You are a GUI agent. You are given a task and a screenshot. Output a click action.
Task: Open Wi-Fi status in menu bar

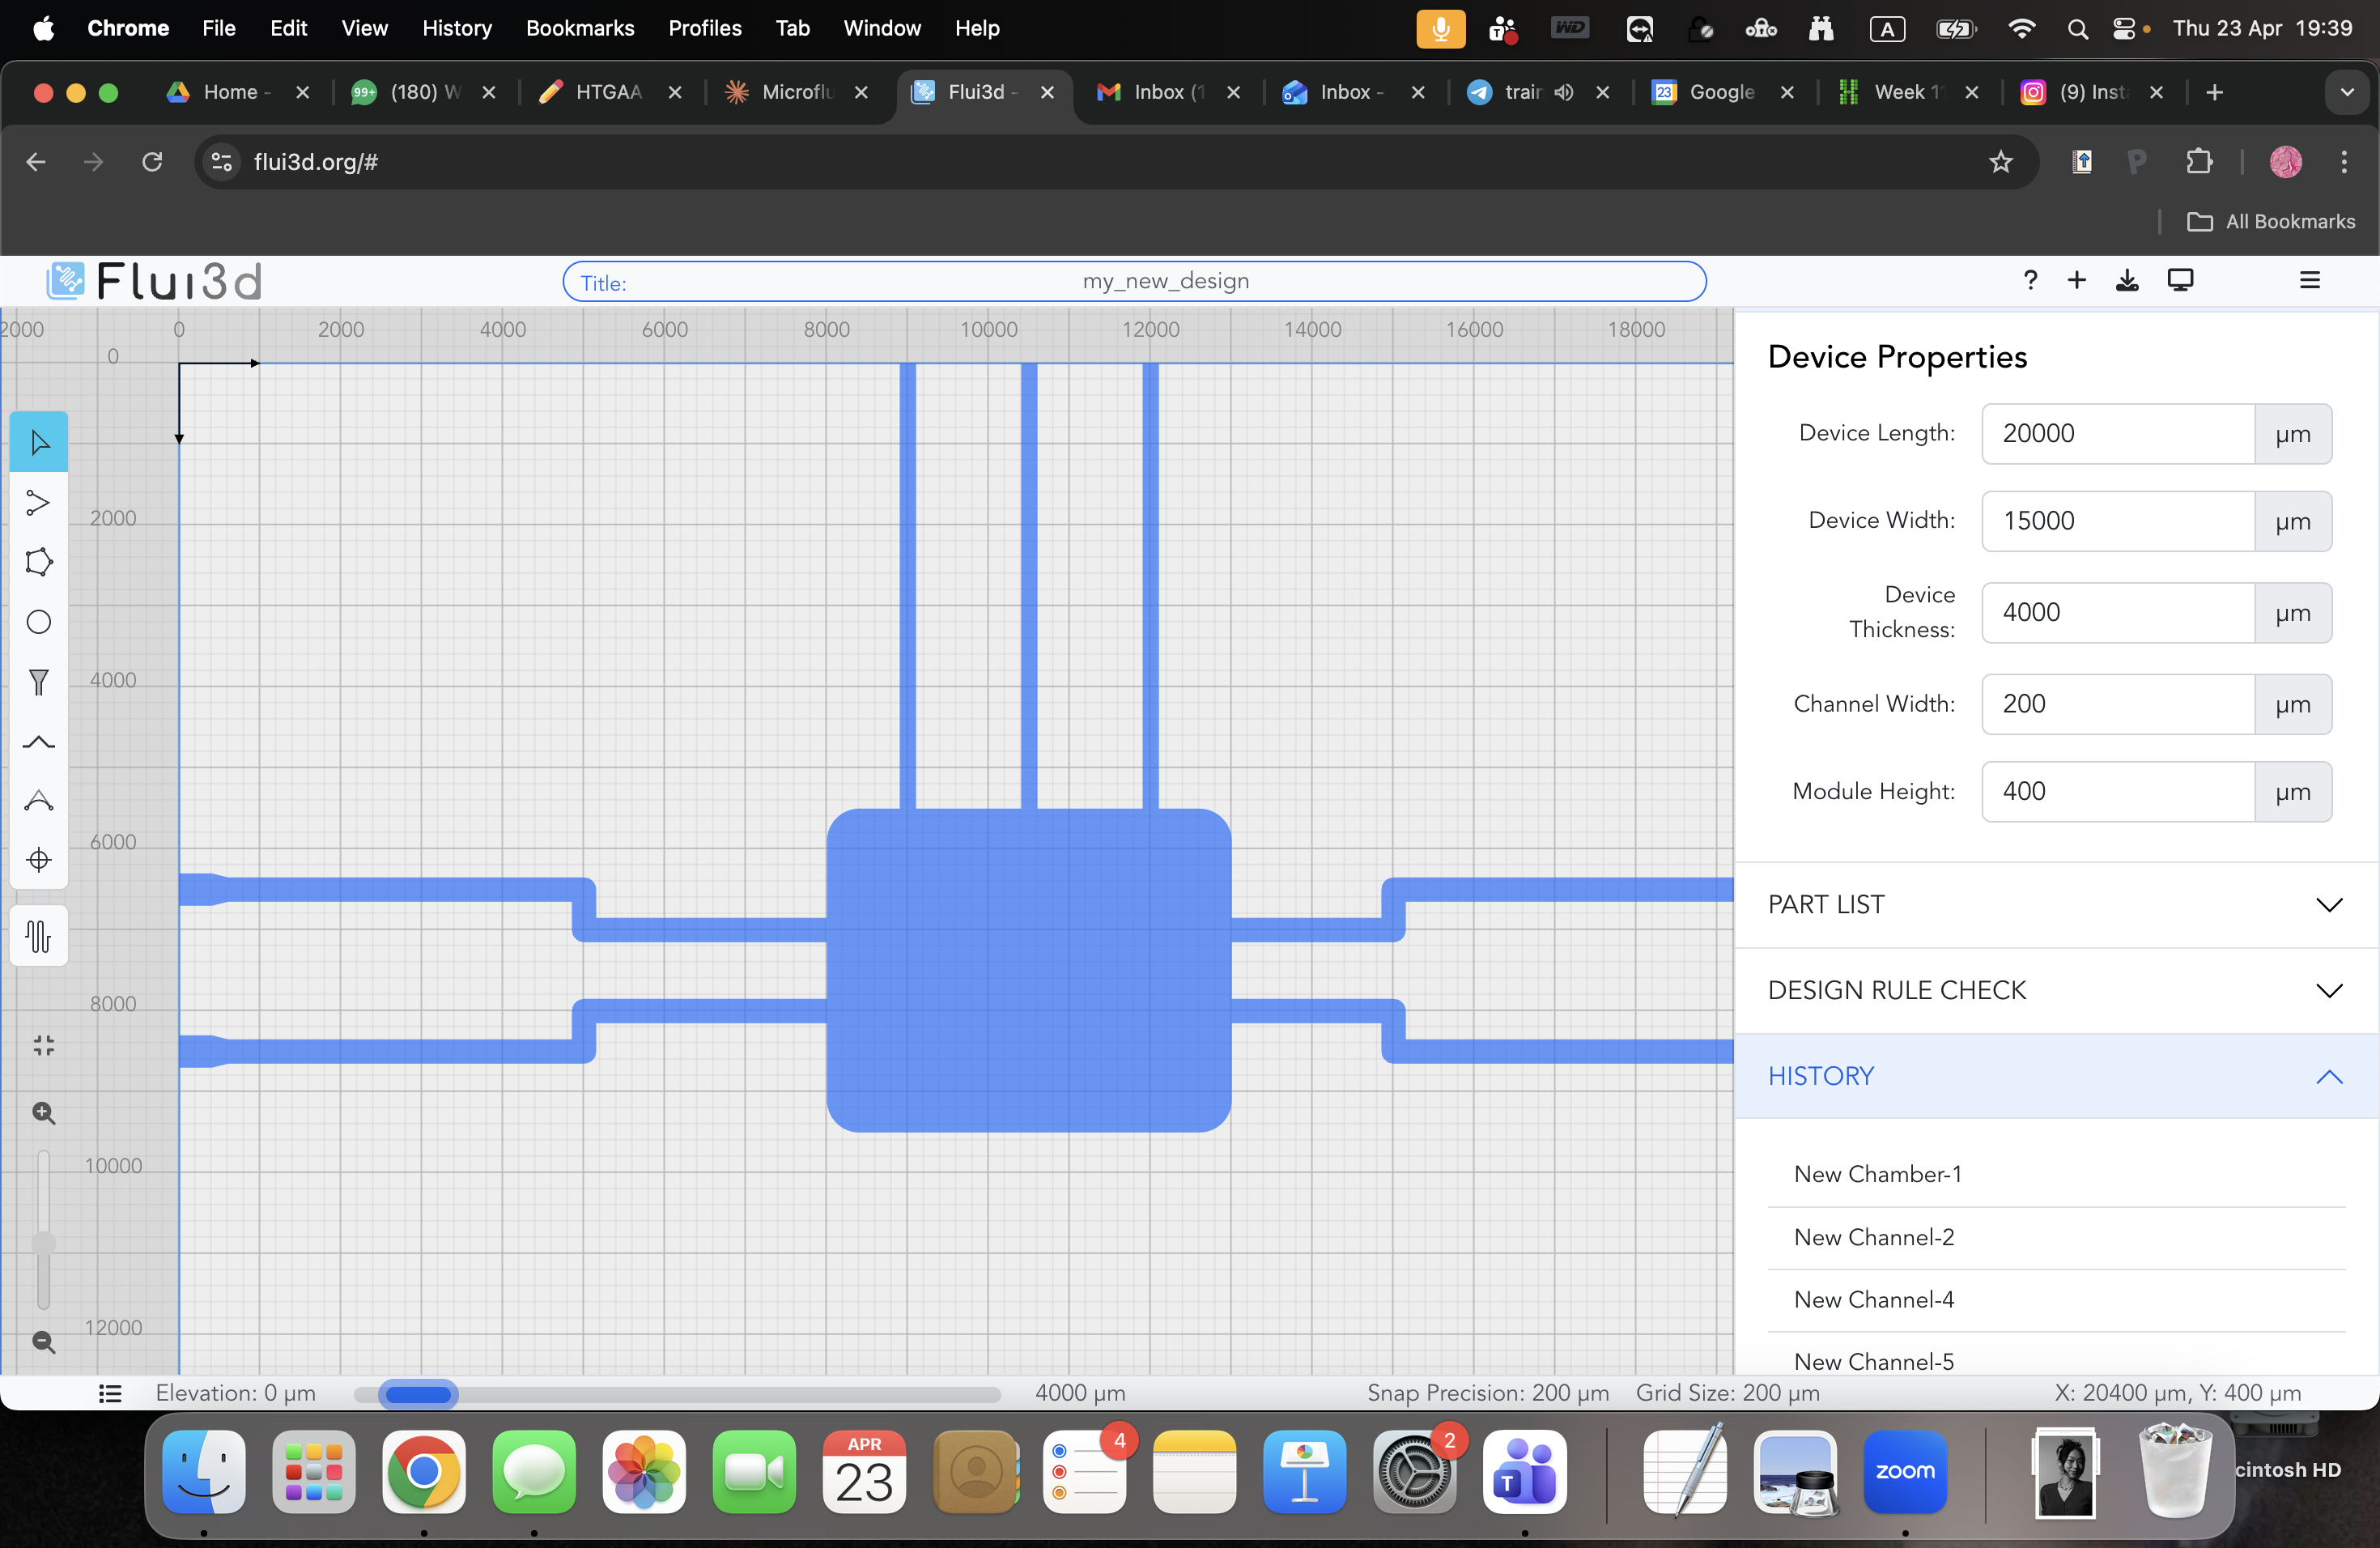tap(2021, 29)
